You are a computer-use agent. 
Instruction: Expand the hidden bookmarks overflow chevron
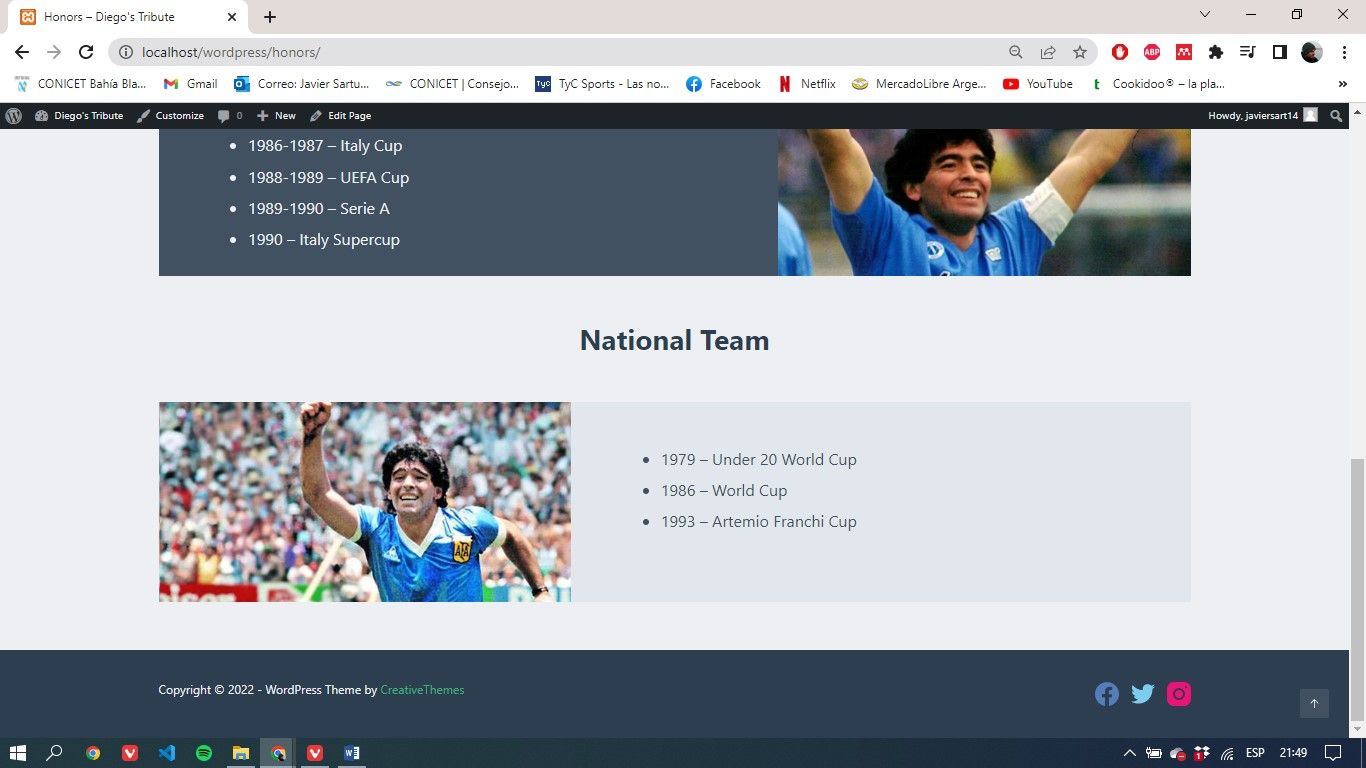pyautogui.click(x=1342, y=84)
